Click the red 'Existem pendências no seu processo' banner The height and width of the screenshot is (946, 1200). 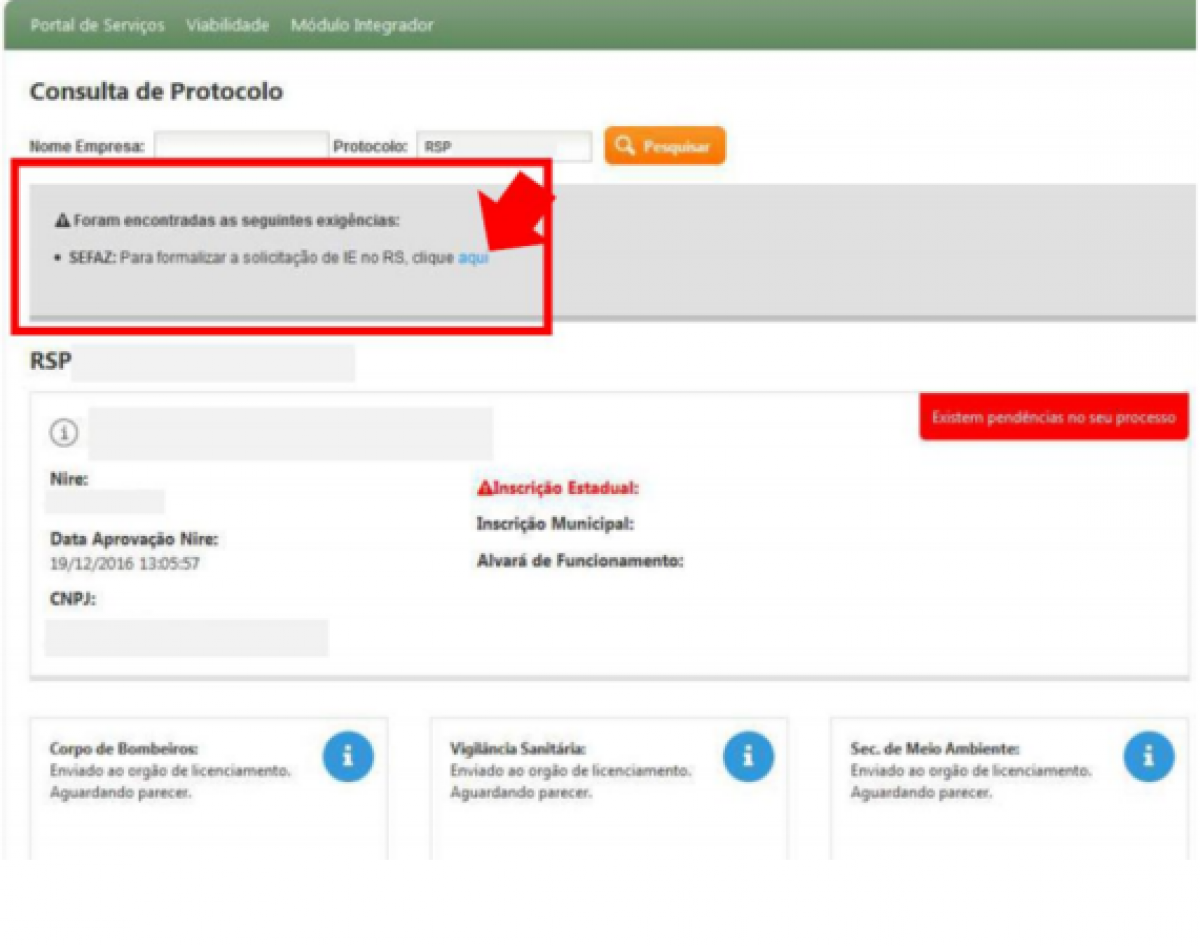1053,417
